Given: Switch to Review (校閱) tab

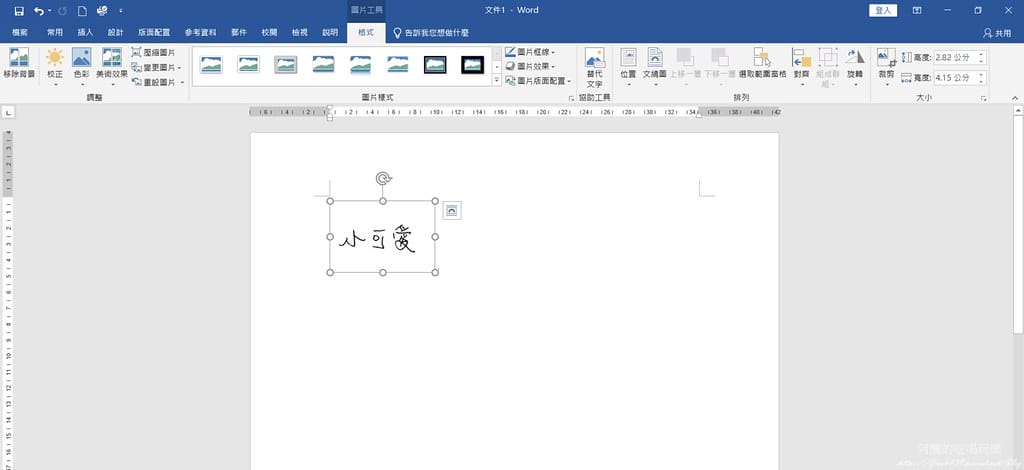Looking at the screenshot, I should [x=269, y=33].
